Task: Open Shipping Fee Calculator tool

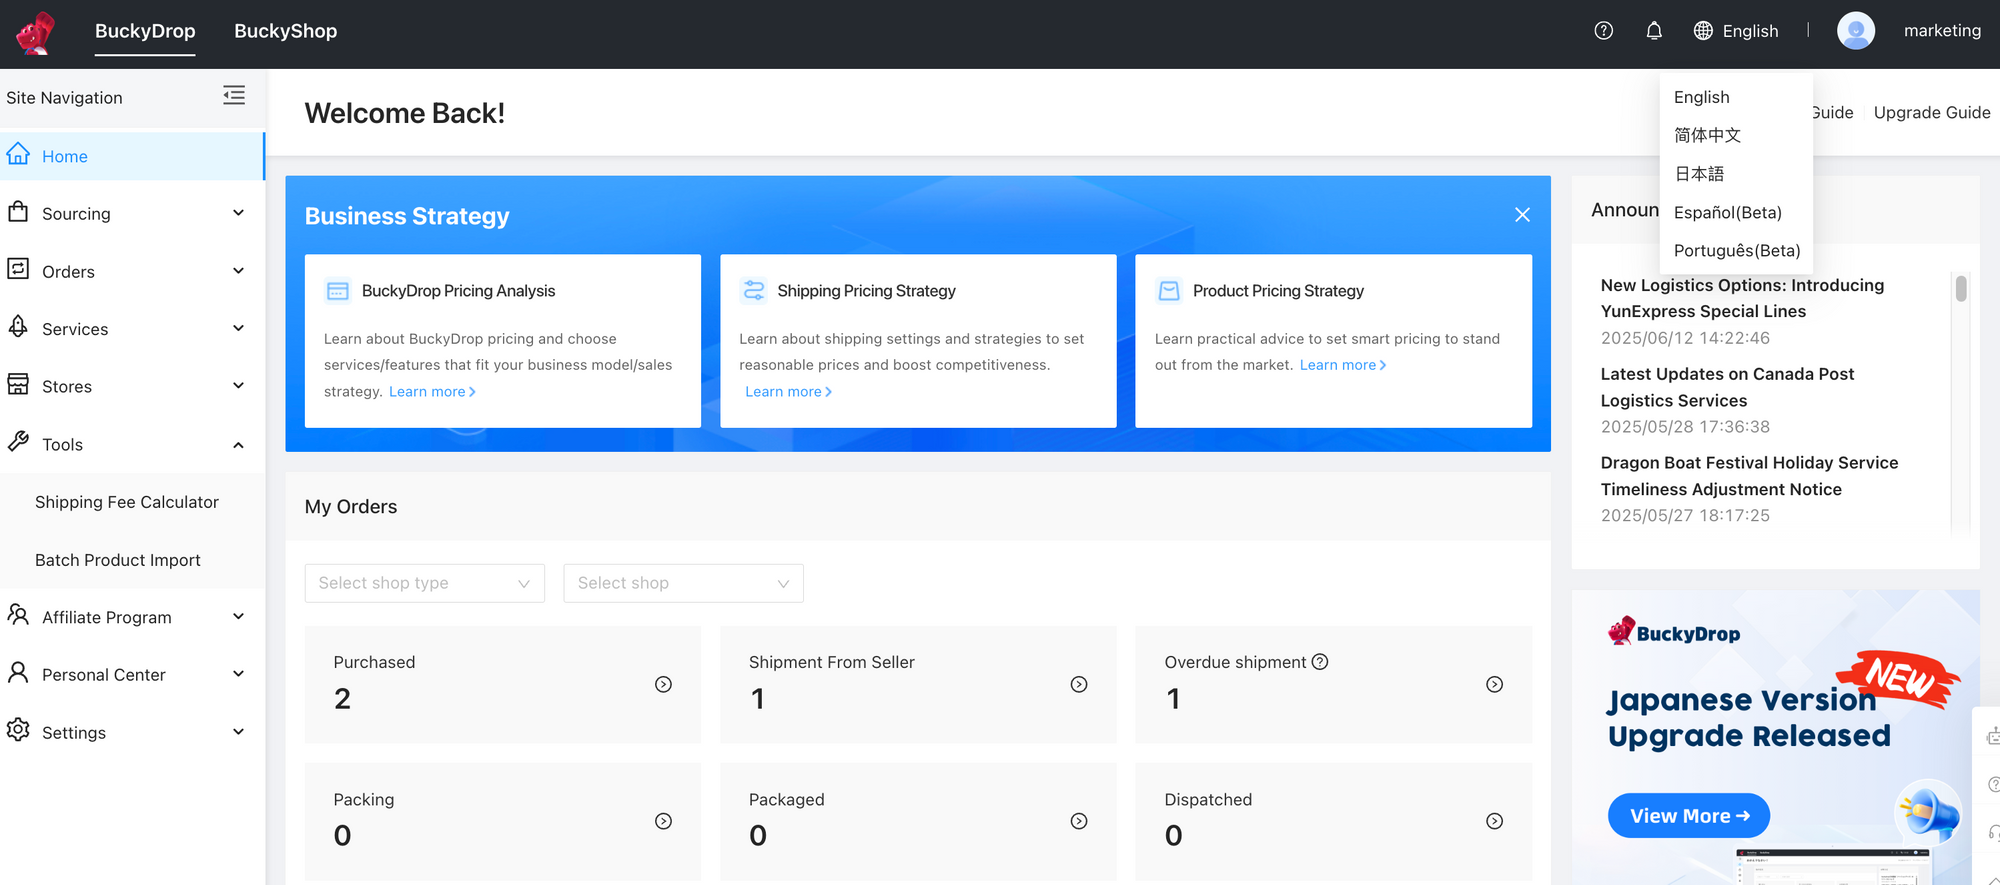Action: [x=127, y=502]
